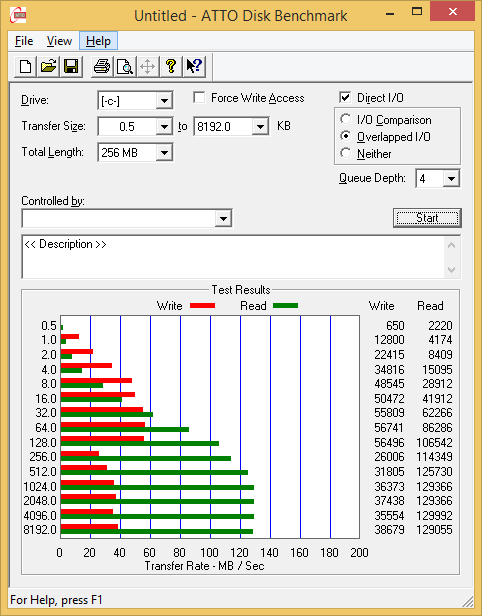Click the Open file folder icon
This screenshot has height=616, width=482.
coord(48,66)
